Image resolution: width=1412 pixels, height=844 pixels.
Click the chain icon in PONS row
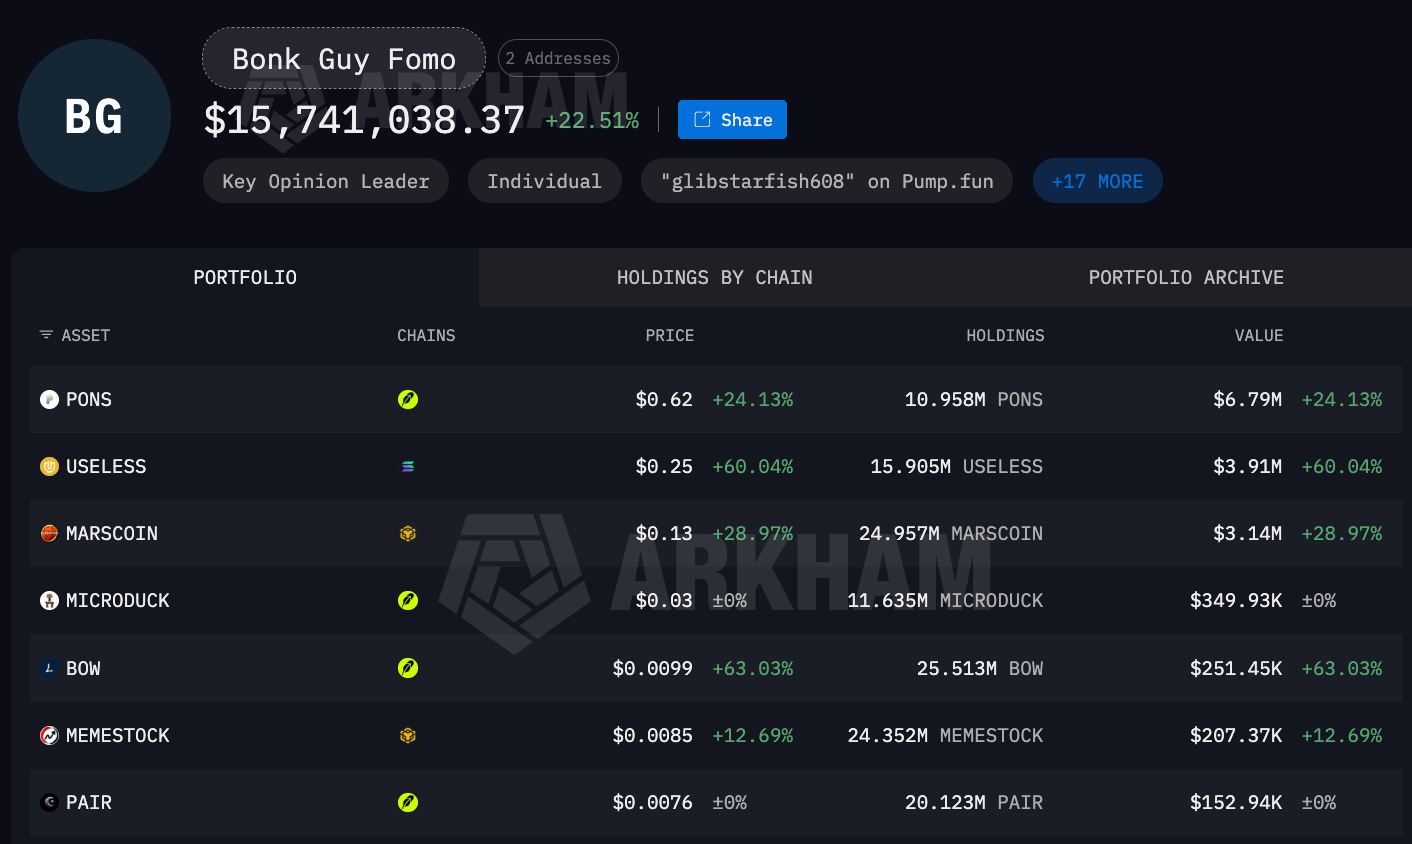[x=408, y=399]
